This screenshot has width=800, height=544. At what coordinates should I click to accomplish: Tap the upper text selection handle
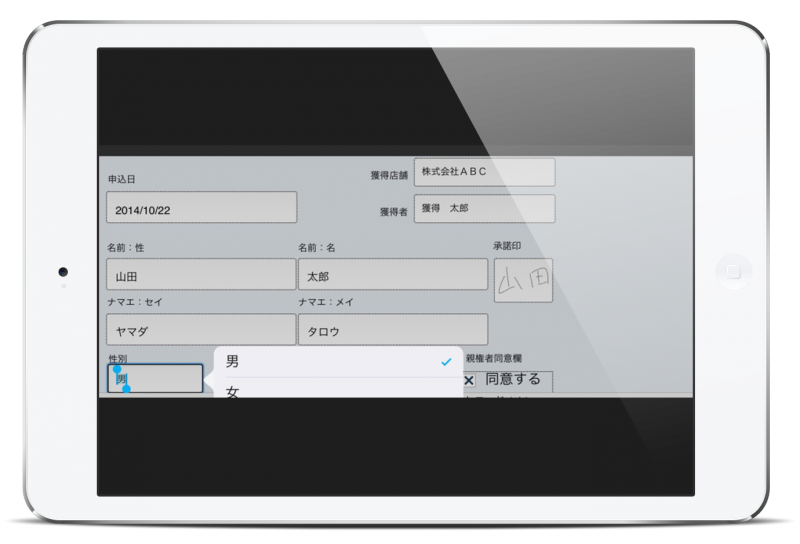(x=117, y=368)
